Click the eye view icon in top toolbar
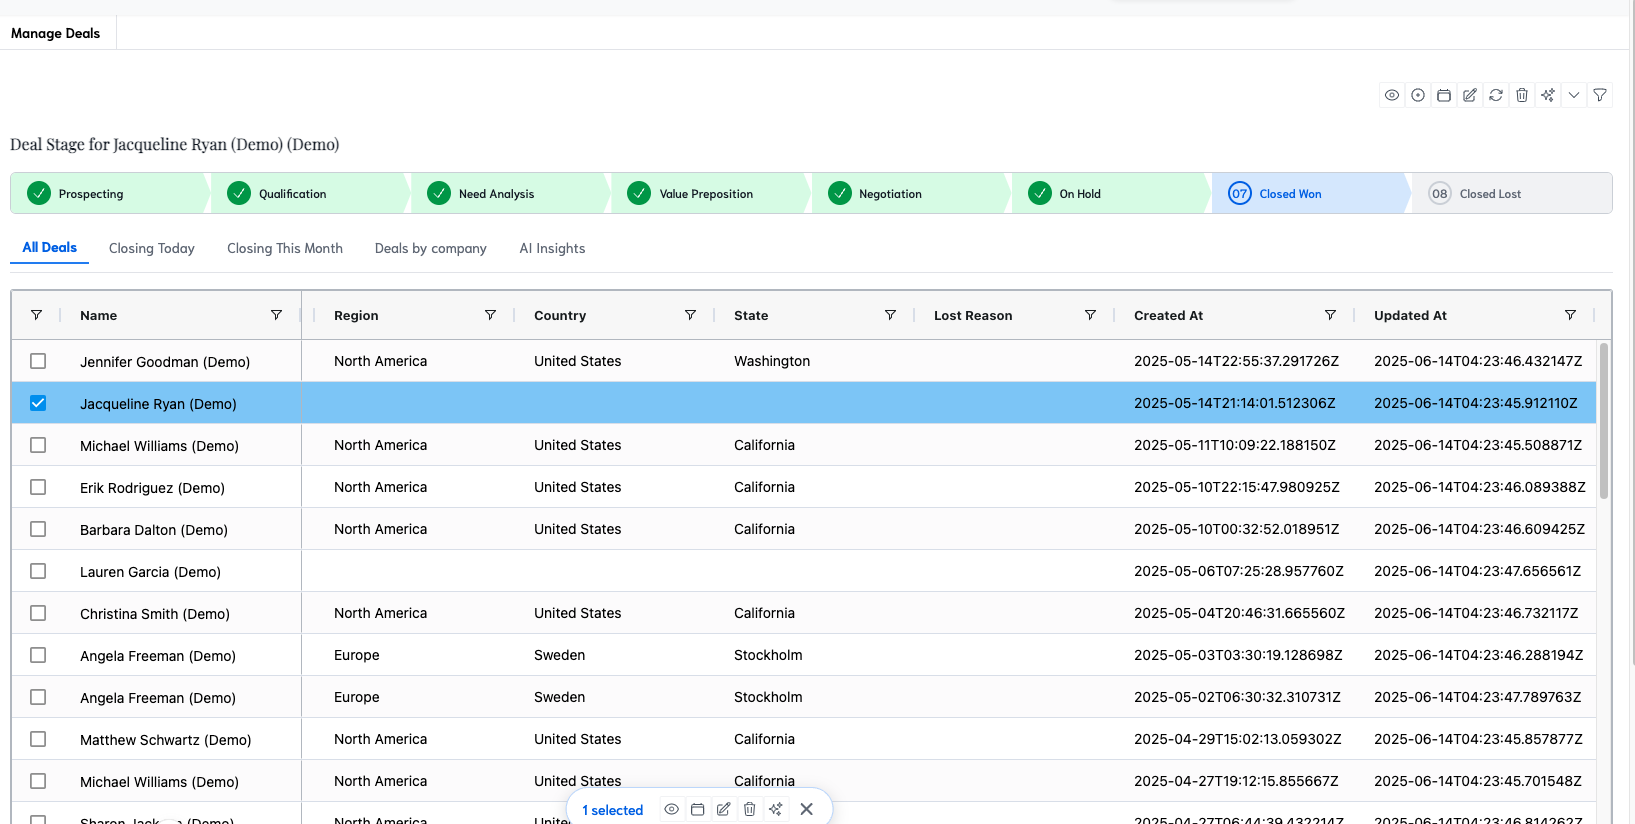Screen dimensions: 1635x824 (1392, 95)
